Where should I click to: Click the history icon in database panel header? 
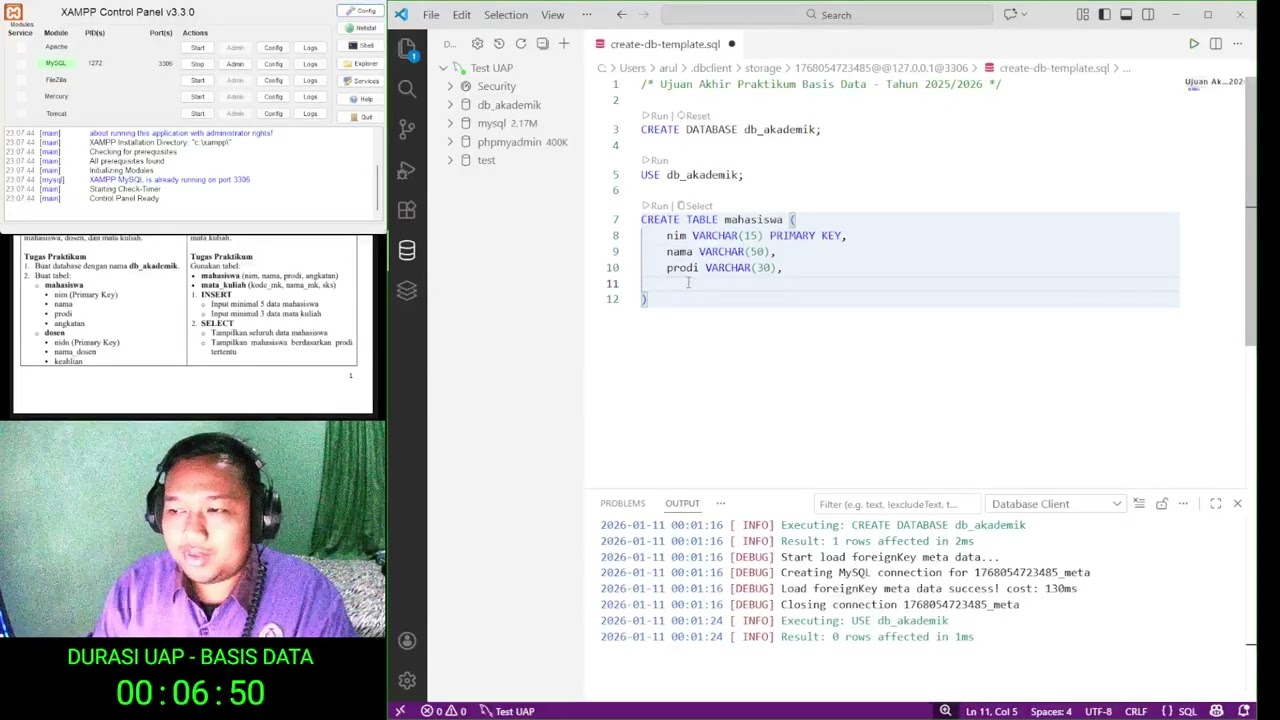(x=499, y=44)
